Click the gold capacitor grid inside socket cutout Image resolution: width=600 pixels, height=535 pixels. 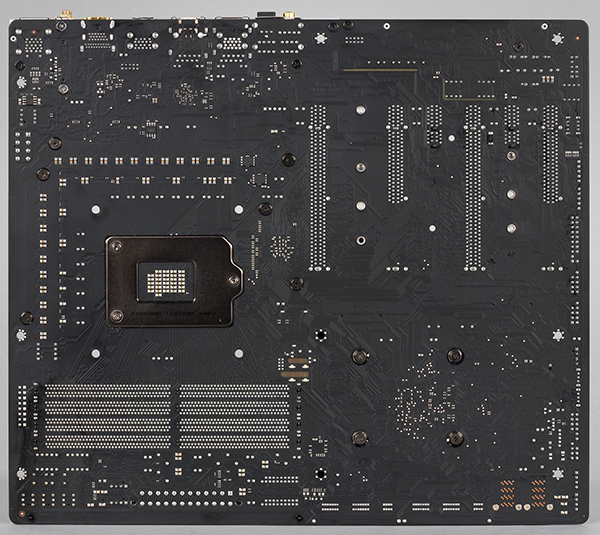coord(166,282)
